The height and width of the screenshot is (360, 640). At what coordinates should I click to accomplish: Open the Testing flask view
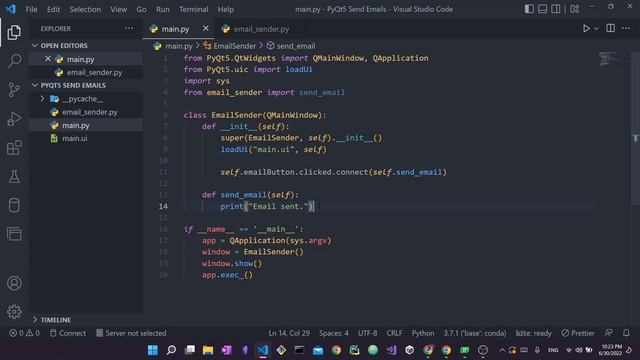pyautogui.click(x=14, y=176)
